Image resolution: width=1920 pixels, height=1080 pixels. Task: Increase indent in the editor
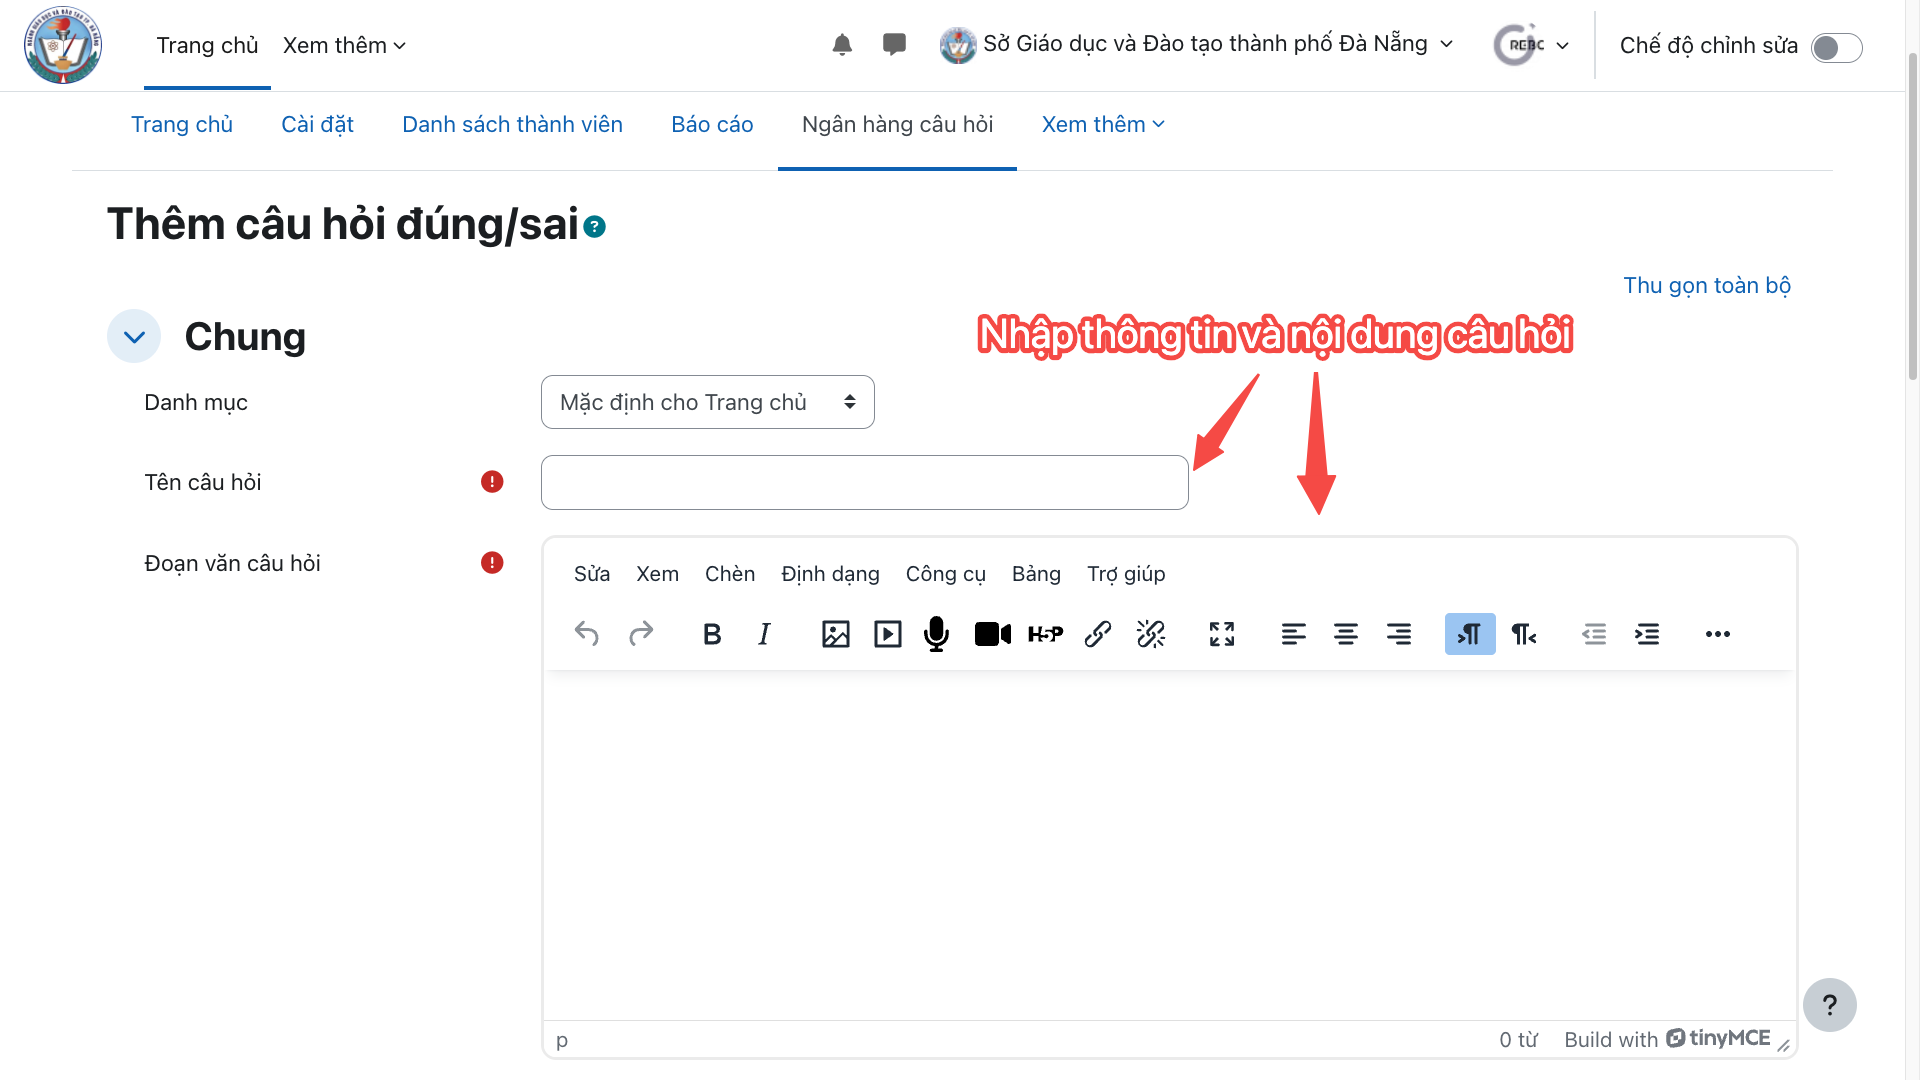click(1647, 634)
